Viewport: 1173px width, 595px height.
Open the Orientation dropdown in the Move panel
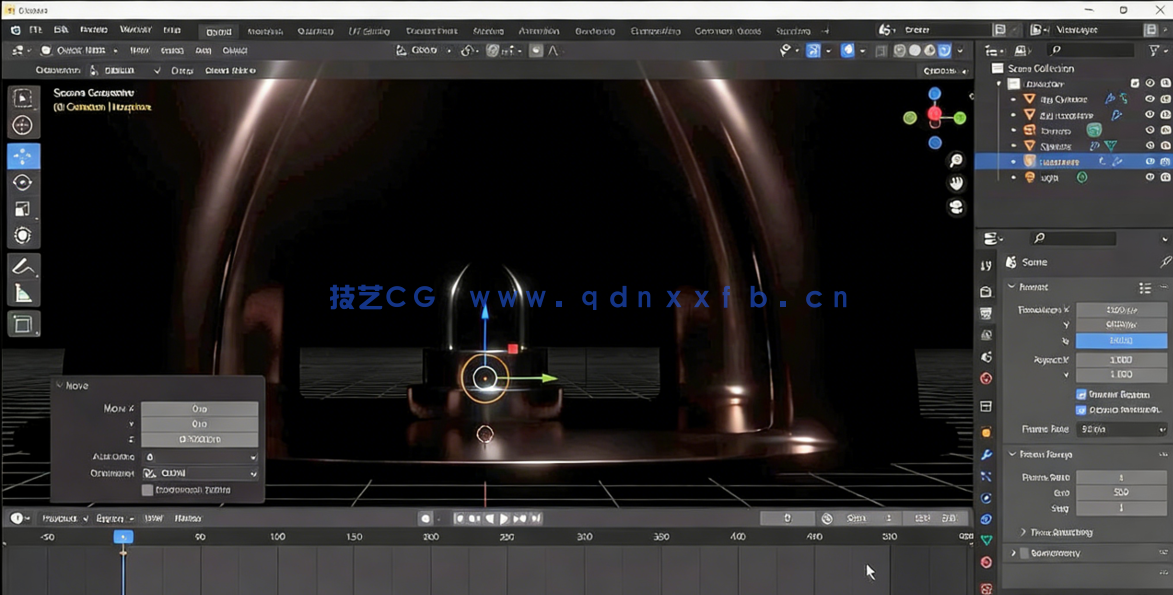coord(200,473)
